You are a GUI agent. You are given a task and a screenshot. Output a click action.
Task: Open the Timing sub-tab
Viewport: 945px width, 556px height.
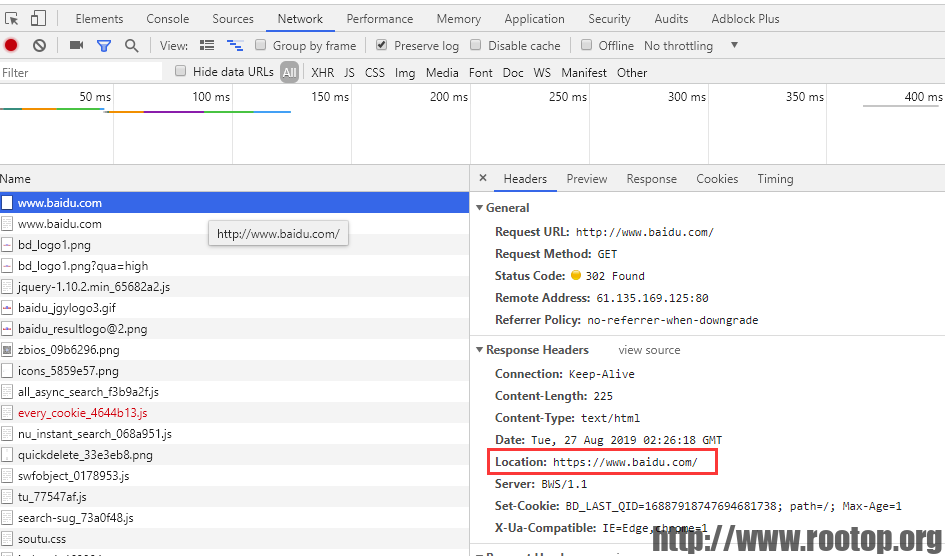(775, 179)
